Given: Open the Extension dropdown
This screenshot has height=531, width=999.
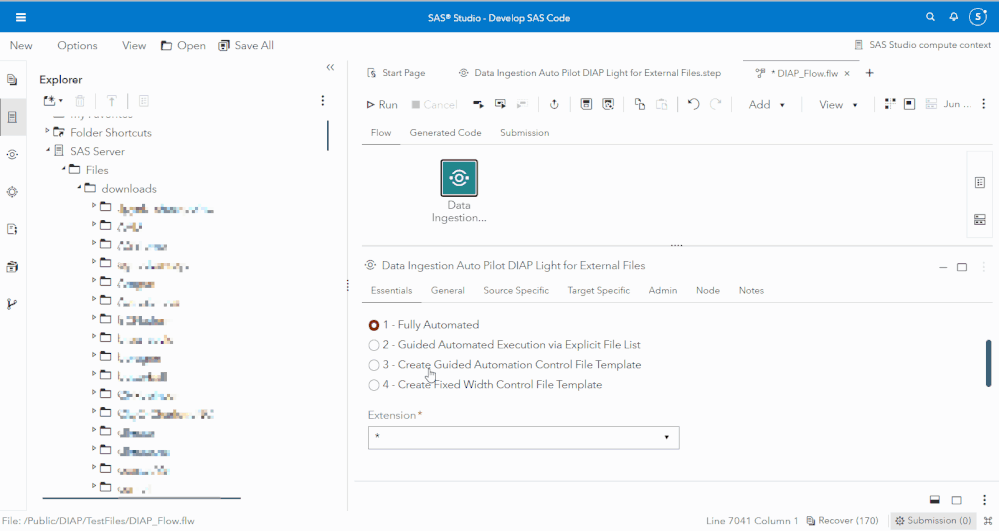Looking at the screenshot, I should [x=524, y=438].
